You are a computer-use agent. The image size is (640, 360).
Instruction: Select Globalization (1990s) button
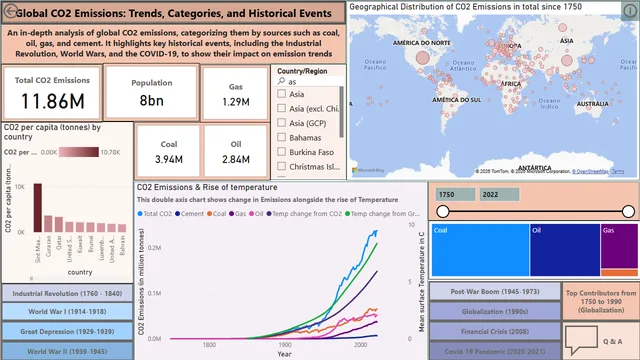(x=495, y=311)
